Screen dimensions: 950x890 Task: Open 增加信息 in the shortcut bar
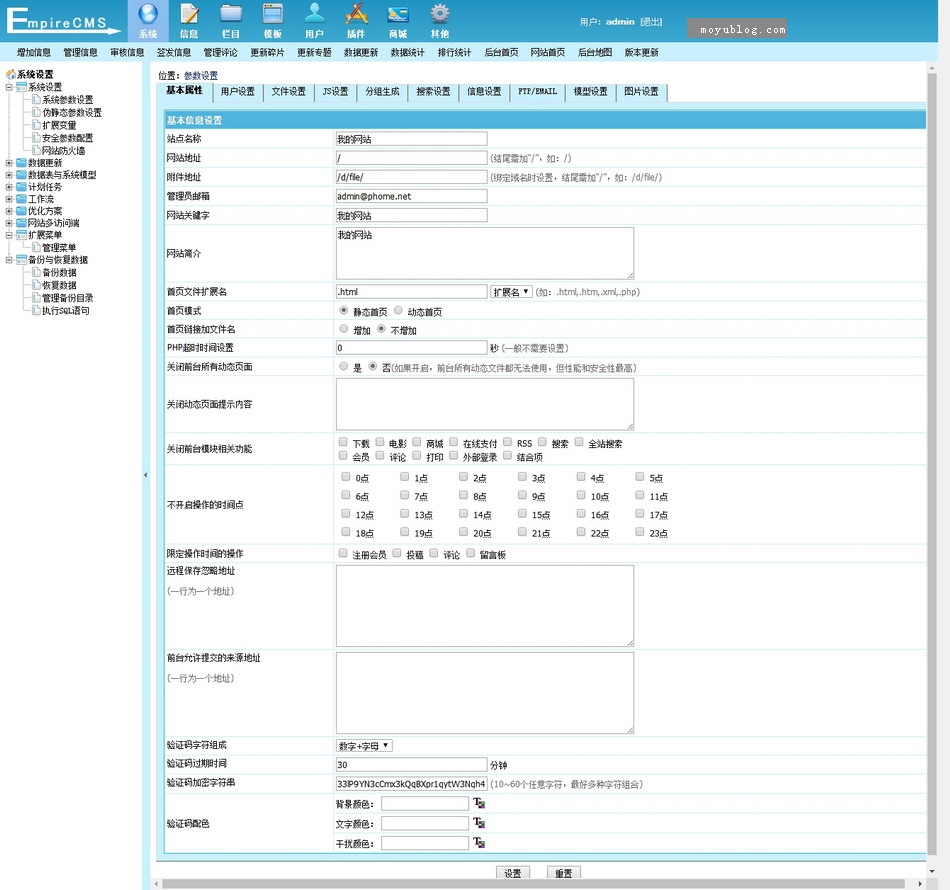(x=34, y=52)
